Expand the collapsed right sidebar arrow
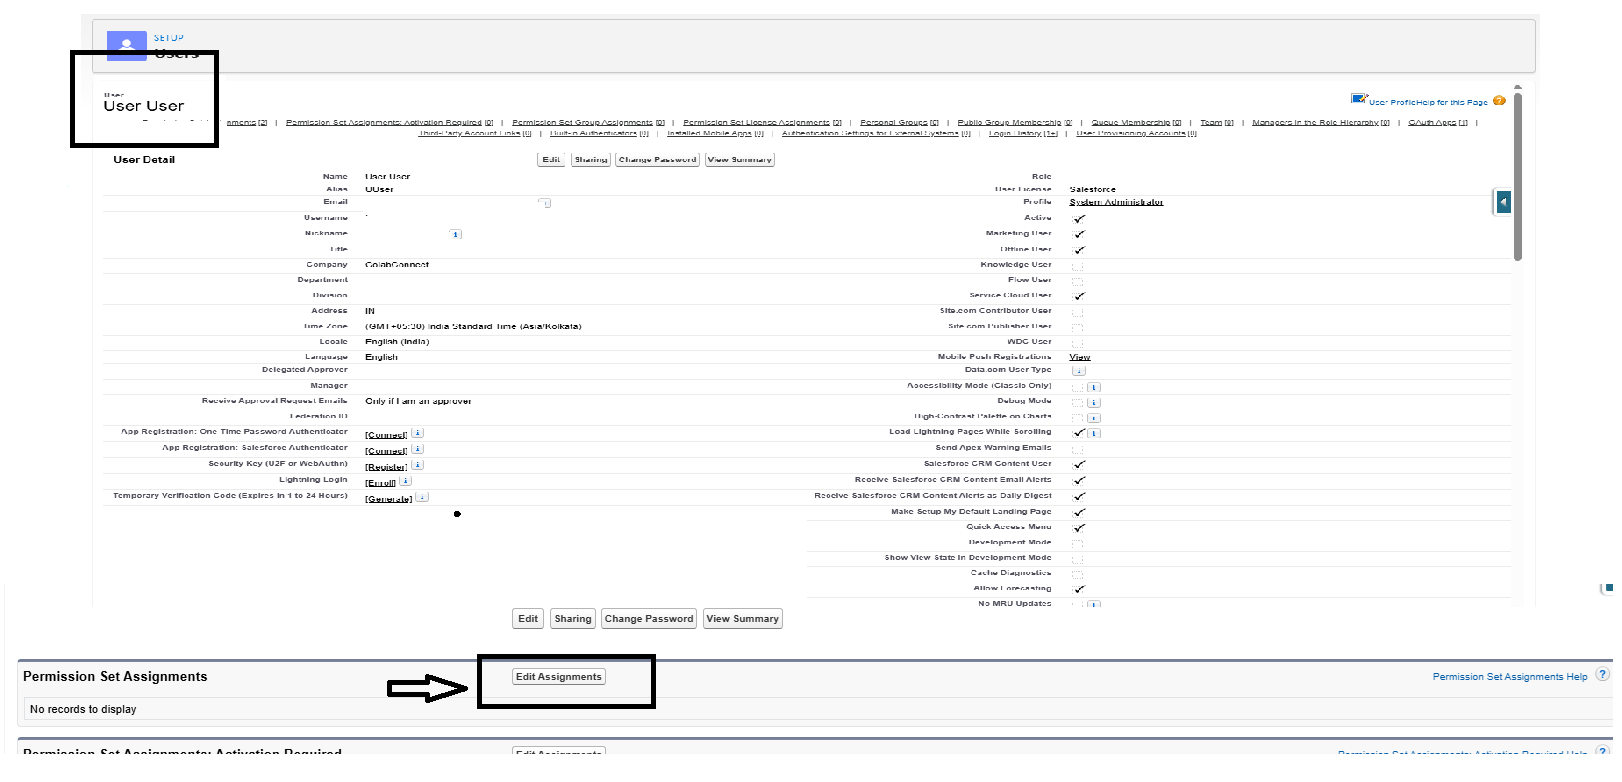This screenshot has height=782, width=1622. point(1502,202)
